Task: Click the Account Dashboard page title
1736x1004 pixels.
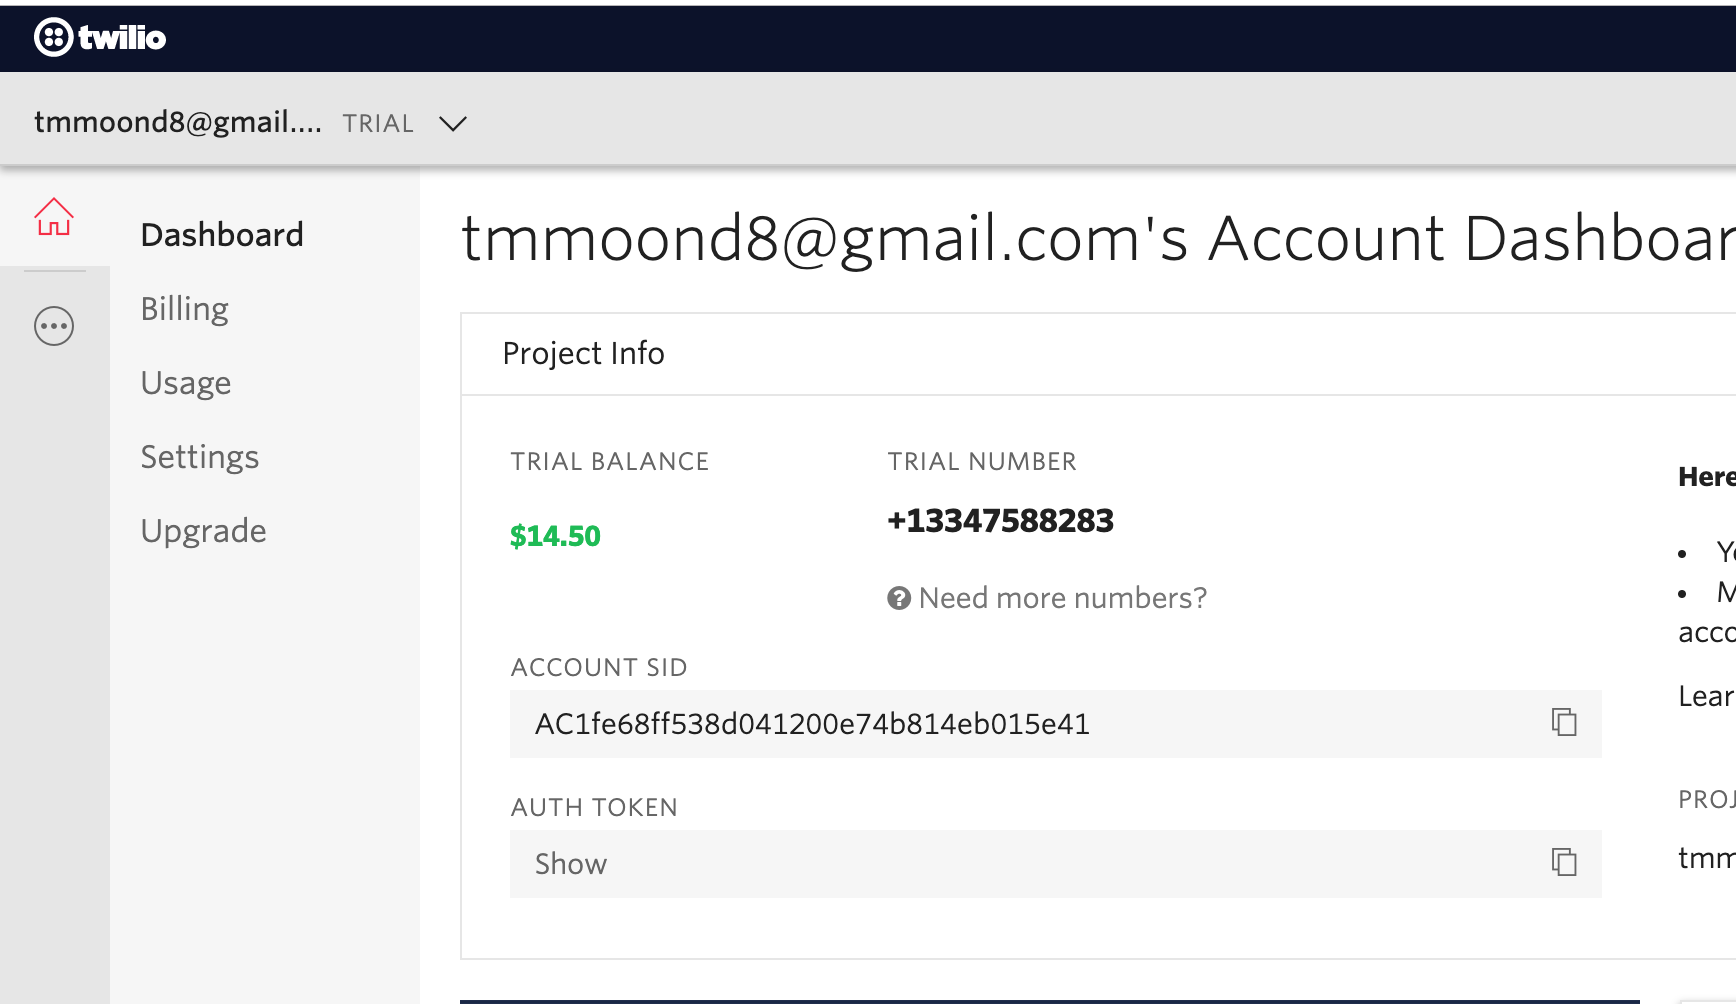Action: click(1098, 240)
